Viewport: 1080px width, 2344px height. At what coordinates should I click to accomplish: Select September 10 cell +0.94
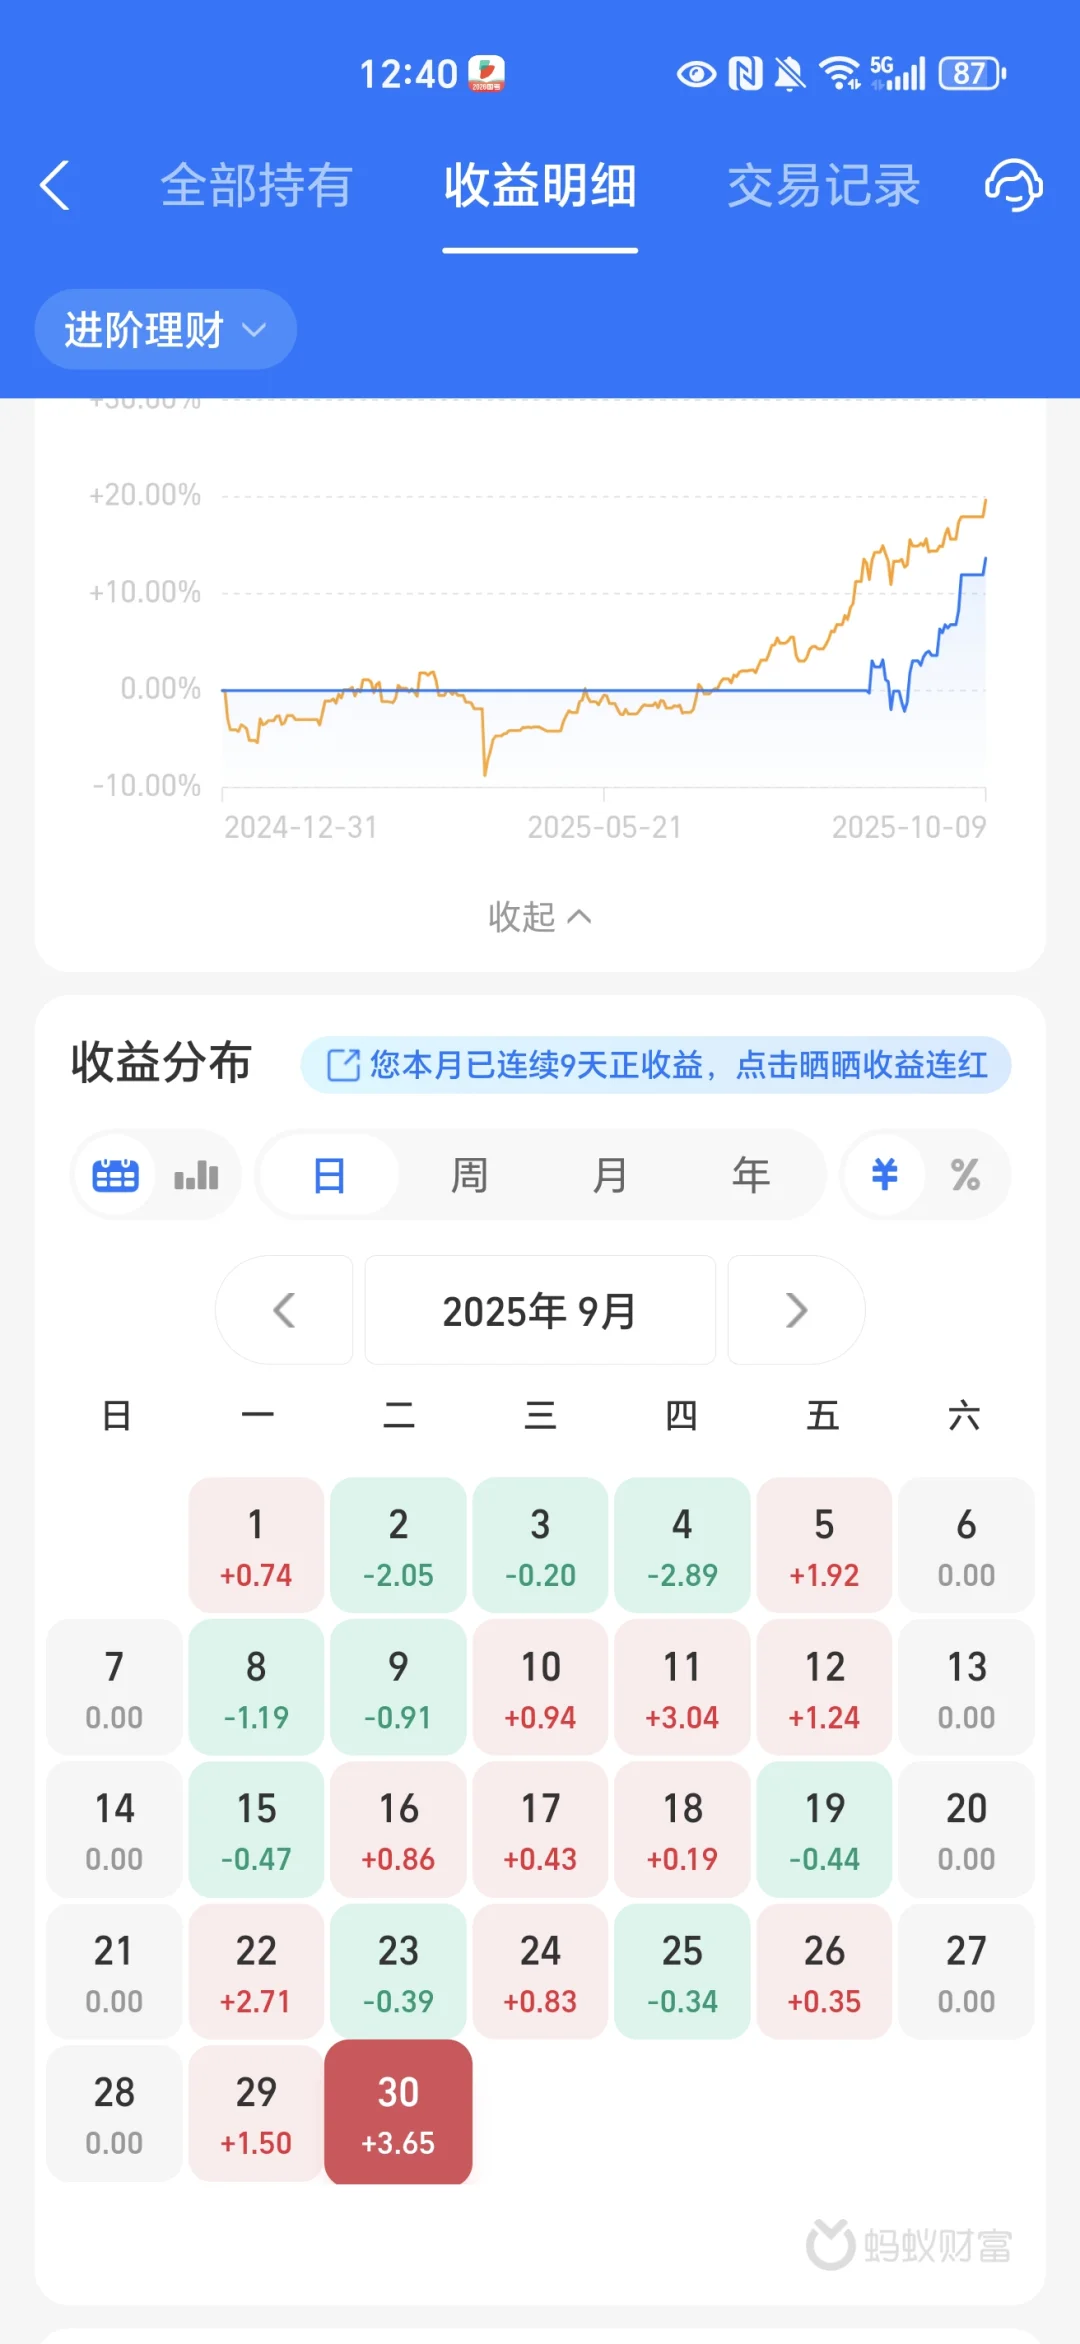(x=540, y=1687)
